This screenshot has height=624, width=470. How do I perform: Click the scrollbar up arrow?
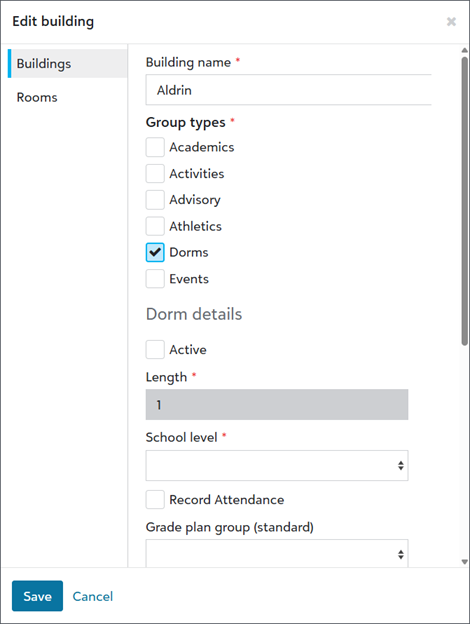pos(464,51)
